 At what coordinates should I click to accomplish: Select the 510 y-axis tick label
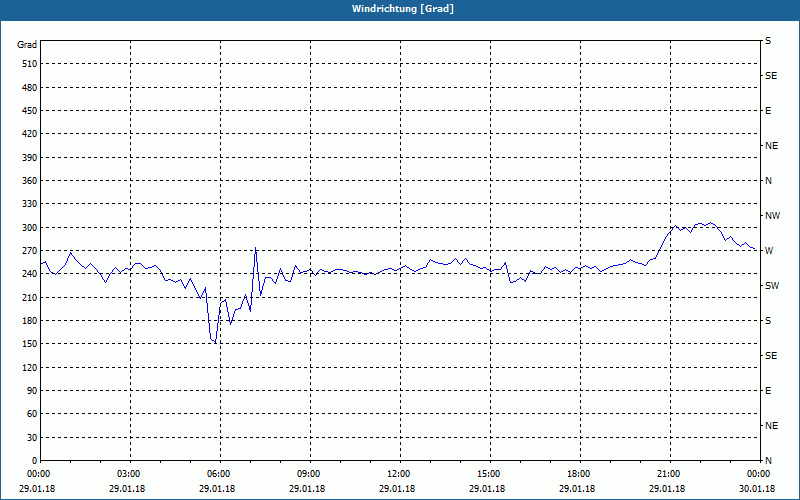pos(30,64)
